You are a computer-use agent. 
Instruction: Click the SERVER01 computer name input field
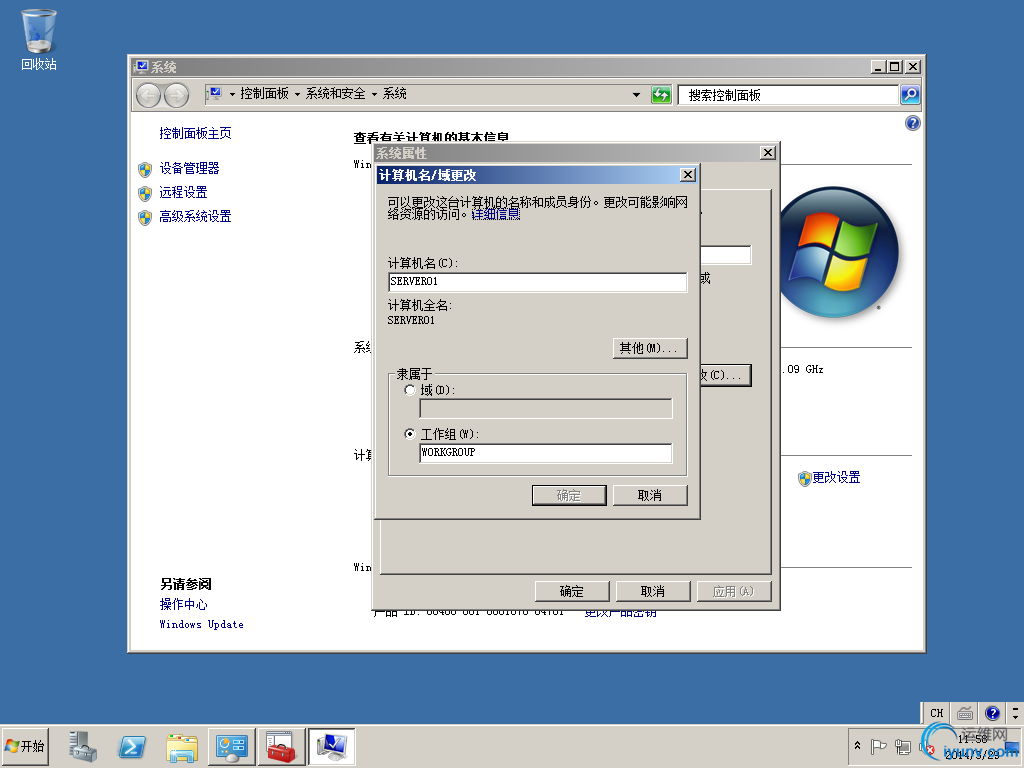[x=537, y=281]
